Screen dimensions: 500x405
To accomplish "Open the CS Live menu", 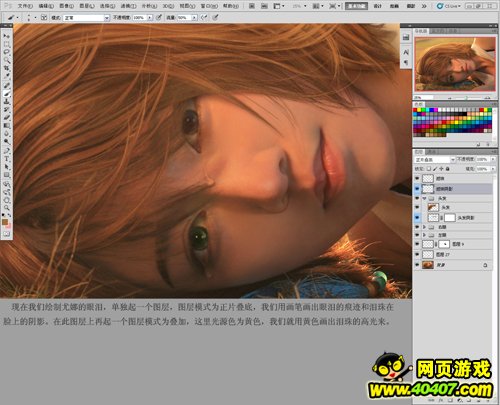I will pos(449,6).
